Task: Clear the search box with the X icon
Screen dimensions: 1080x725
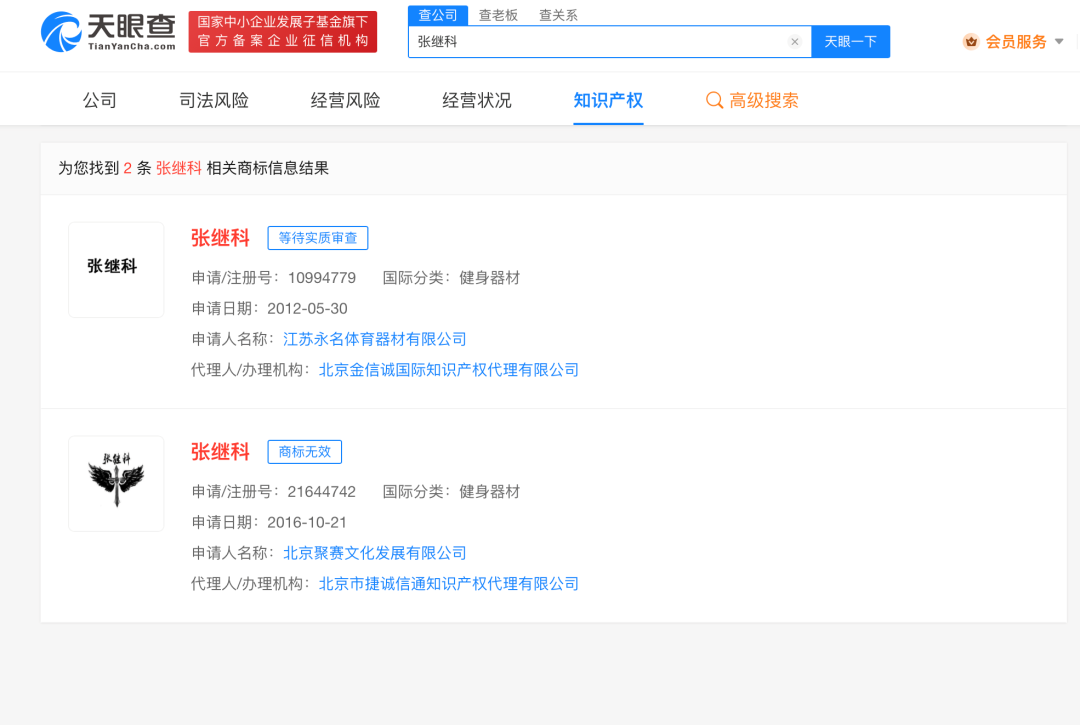Action: [x=794, y=42]
